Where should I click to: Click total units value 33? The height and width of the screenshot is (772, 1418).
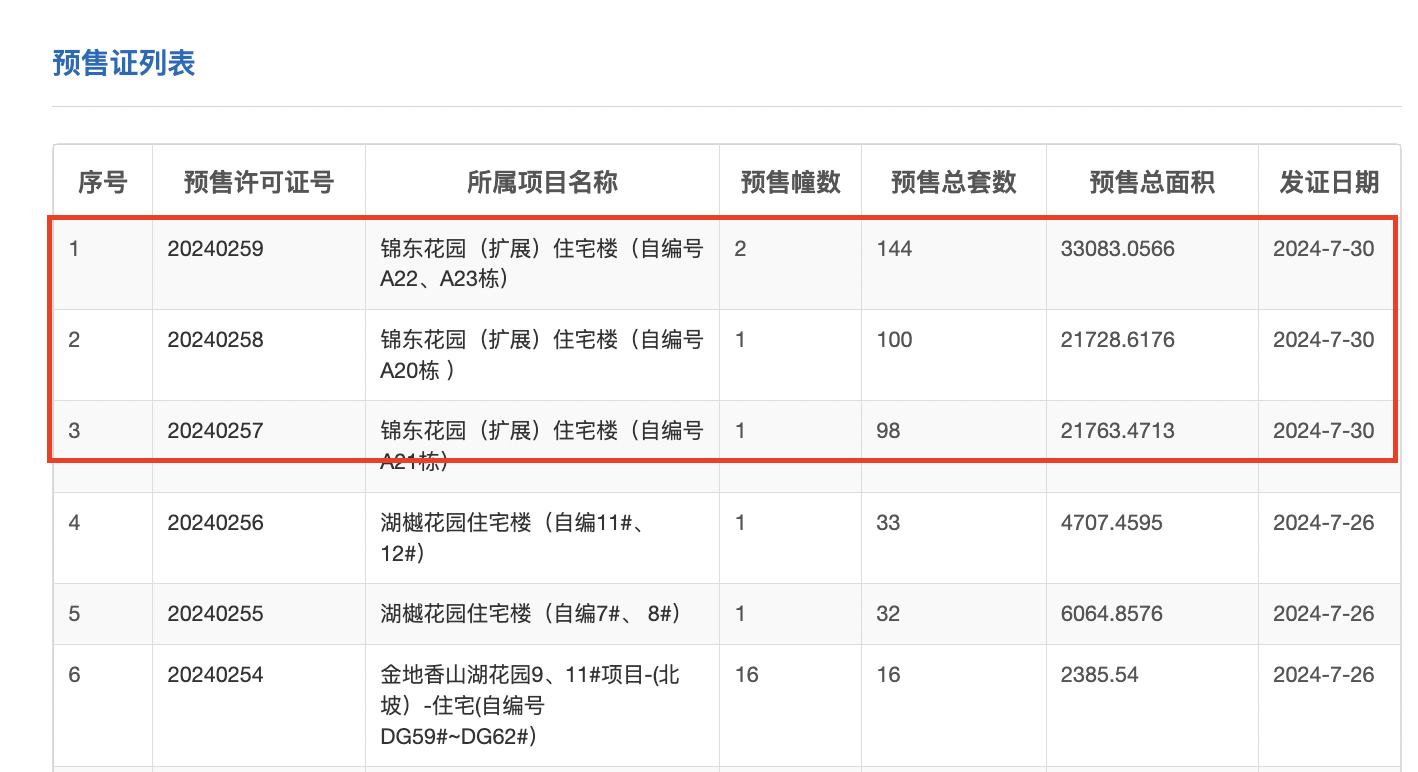888,522
